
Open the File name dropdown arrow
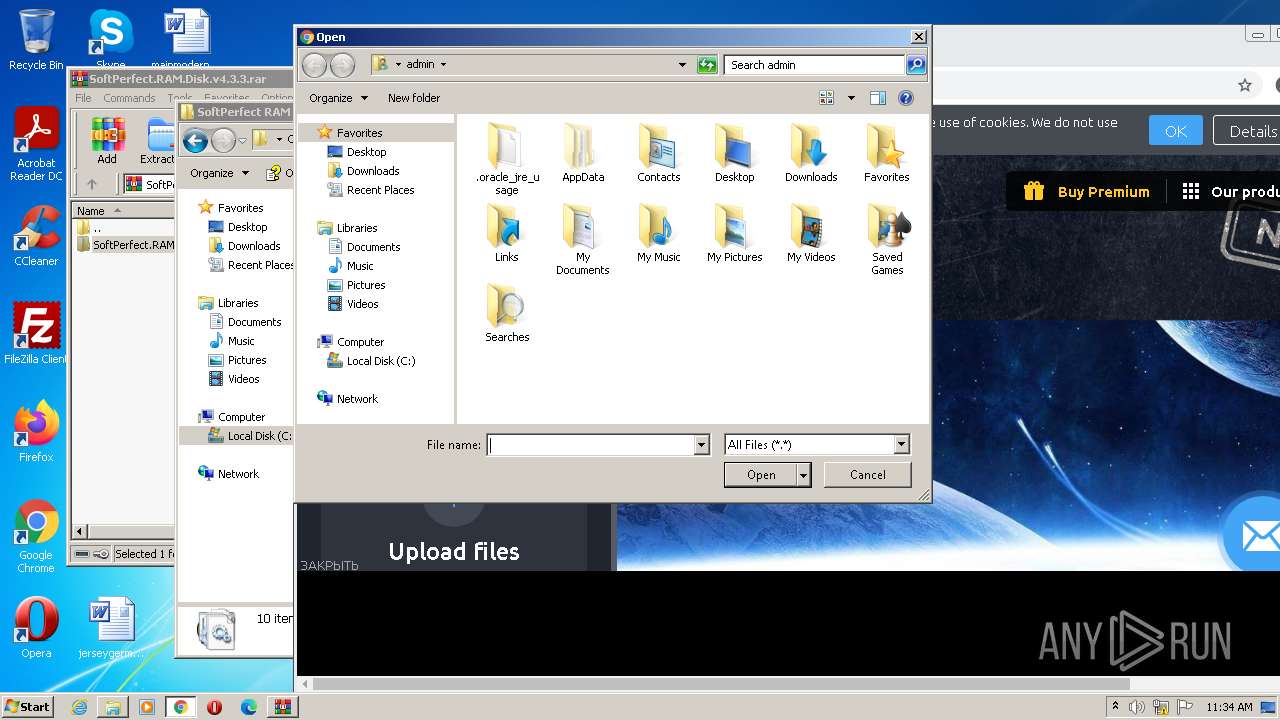tap(701, 445)
